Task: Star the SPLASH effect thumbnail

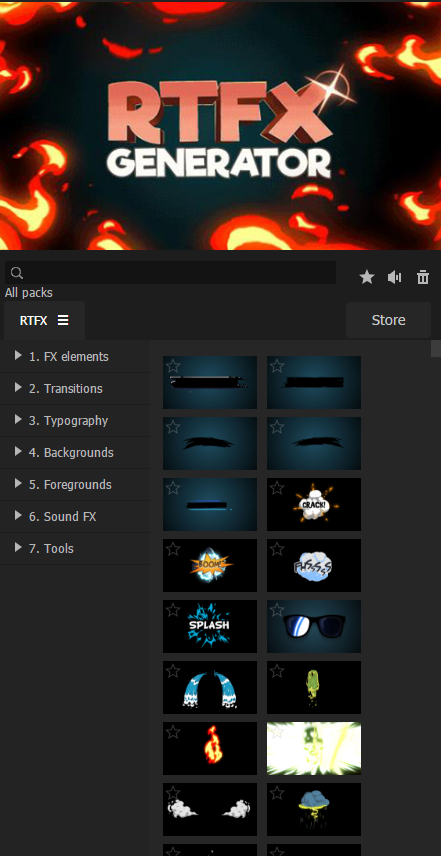Action: pos(173,610)
